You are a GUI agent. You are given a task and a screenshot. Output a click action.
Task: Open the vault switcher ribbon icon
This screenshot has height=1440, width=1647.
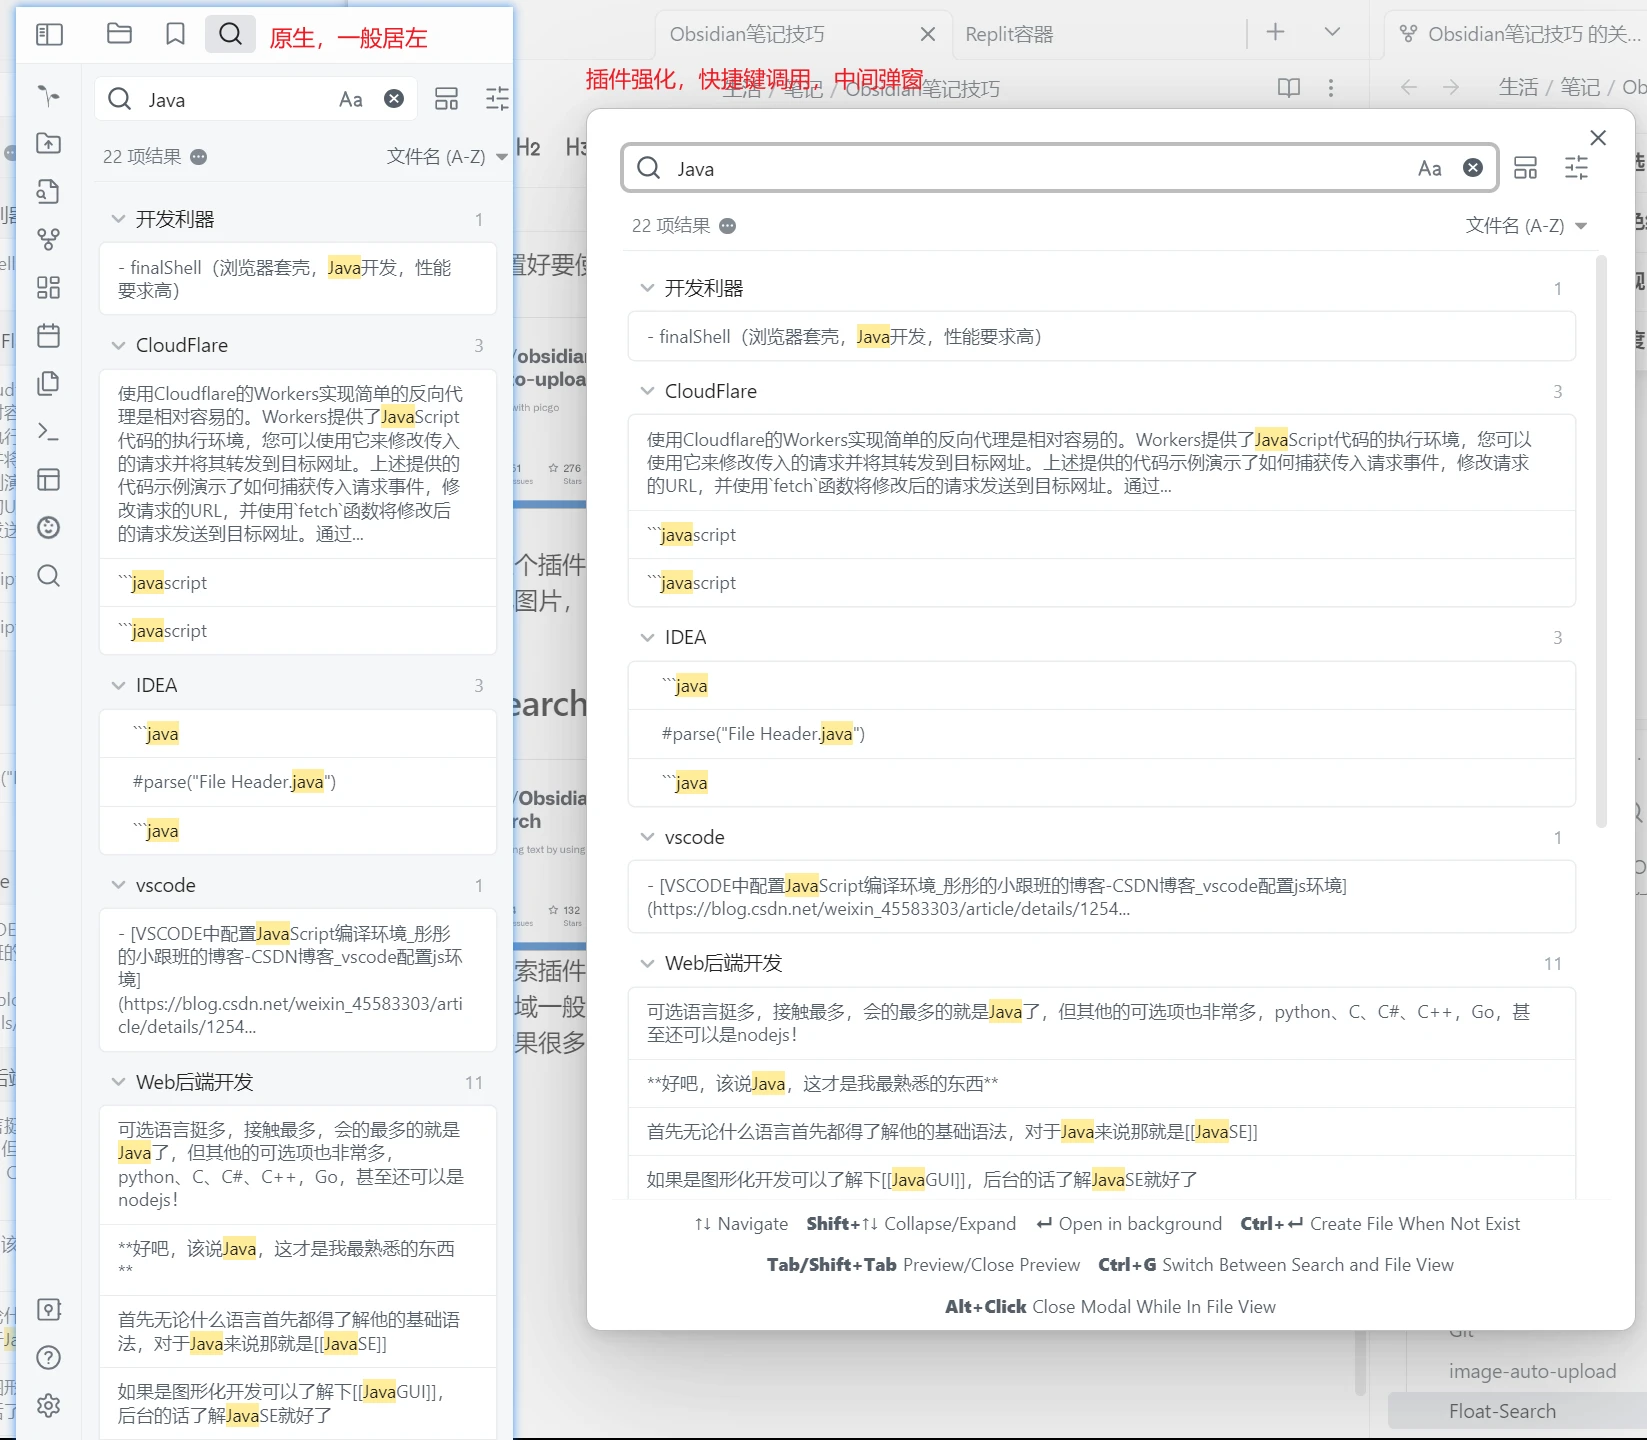48,1309
